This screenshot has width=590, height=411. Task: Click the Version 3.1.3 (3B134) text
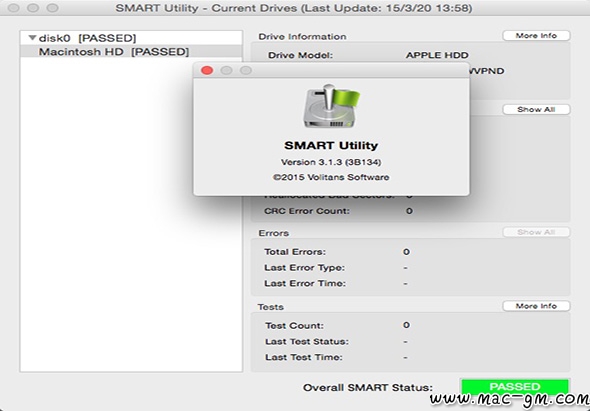[331, 162]
